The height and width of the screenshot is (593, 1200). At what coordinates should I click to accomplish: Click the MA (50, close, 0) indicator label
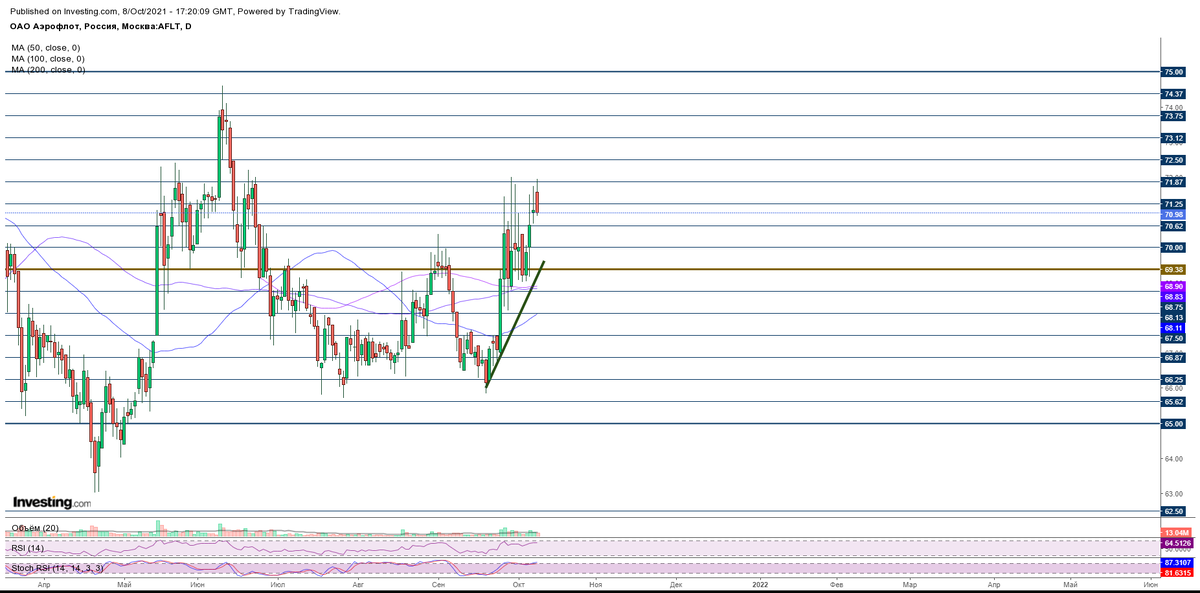(x=46, y=47)
